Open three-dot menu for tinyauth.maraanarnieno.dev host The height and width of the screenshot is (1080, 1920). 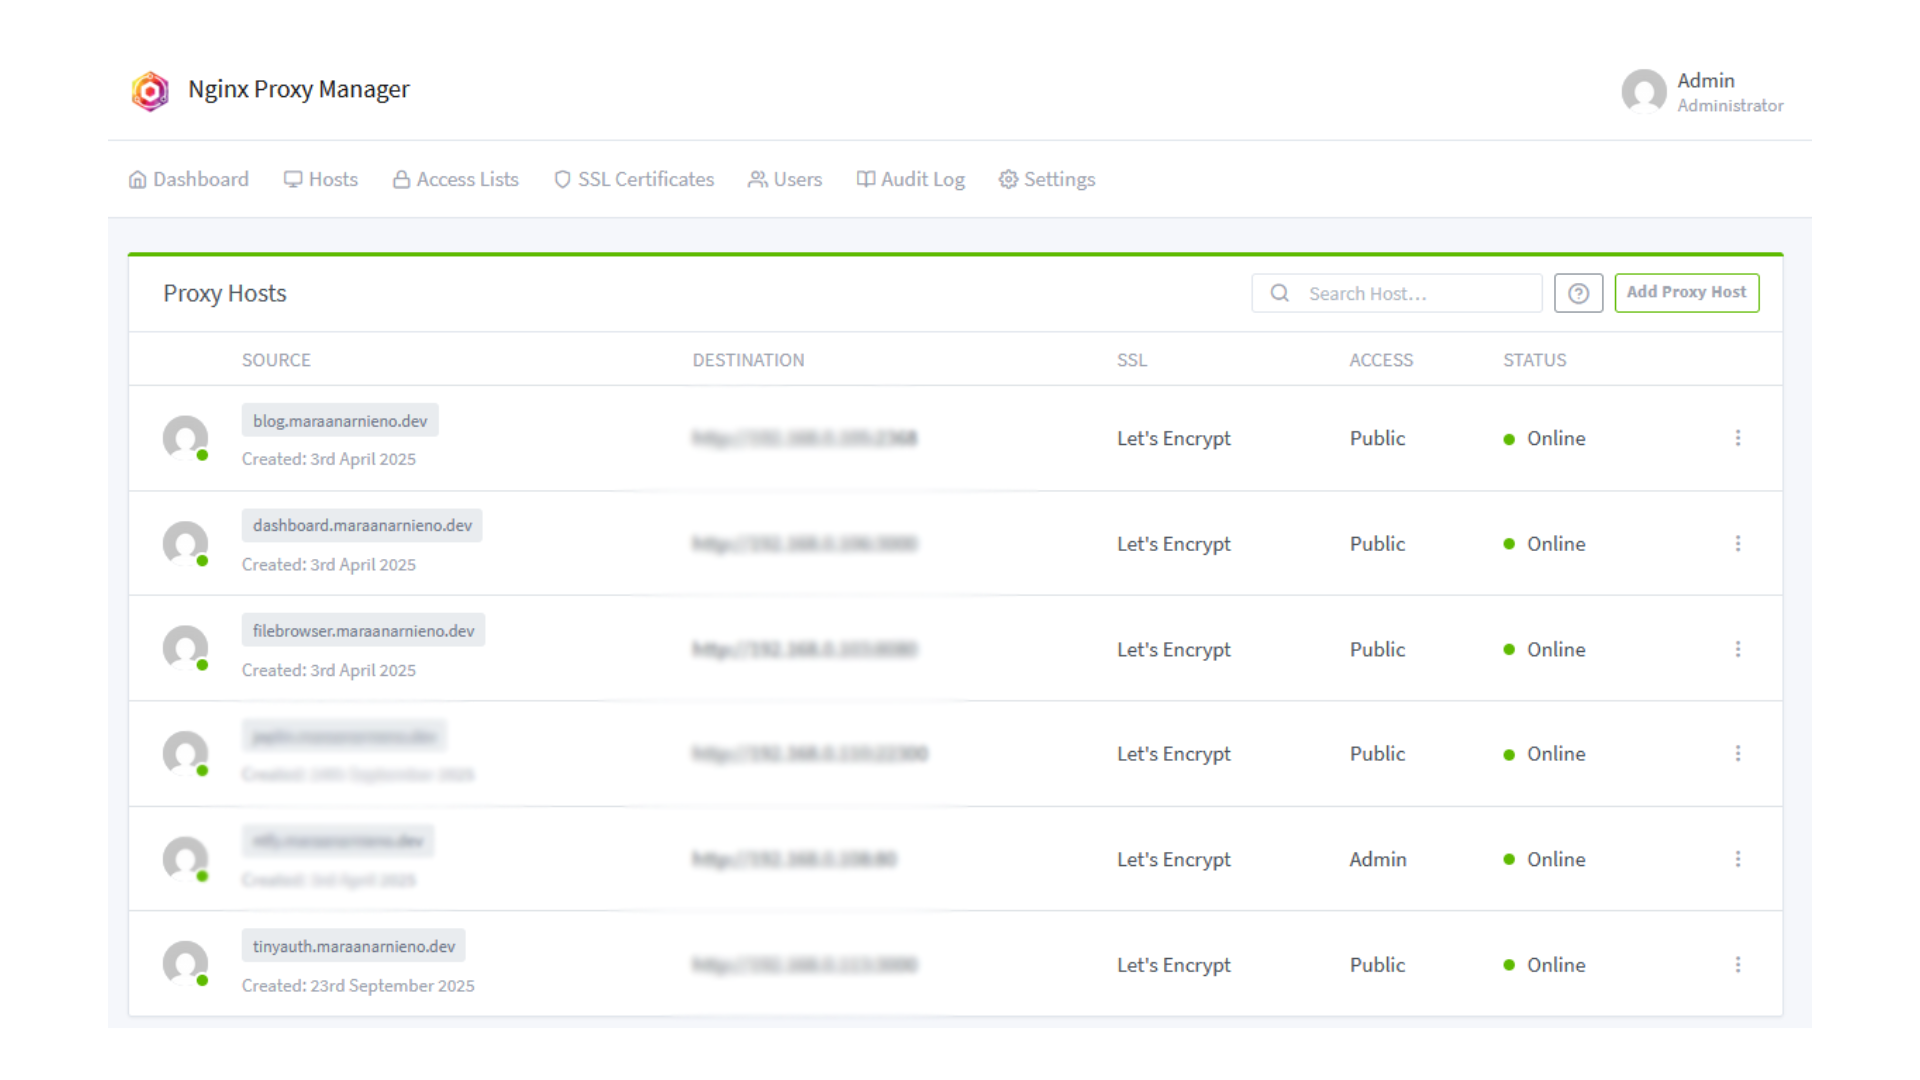(x=1738, y=964)
